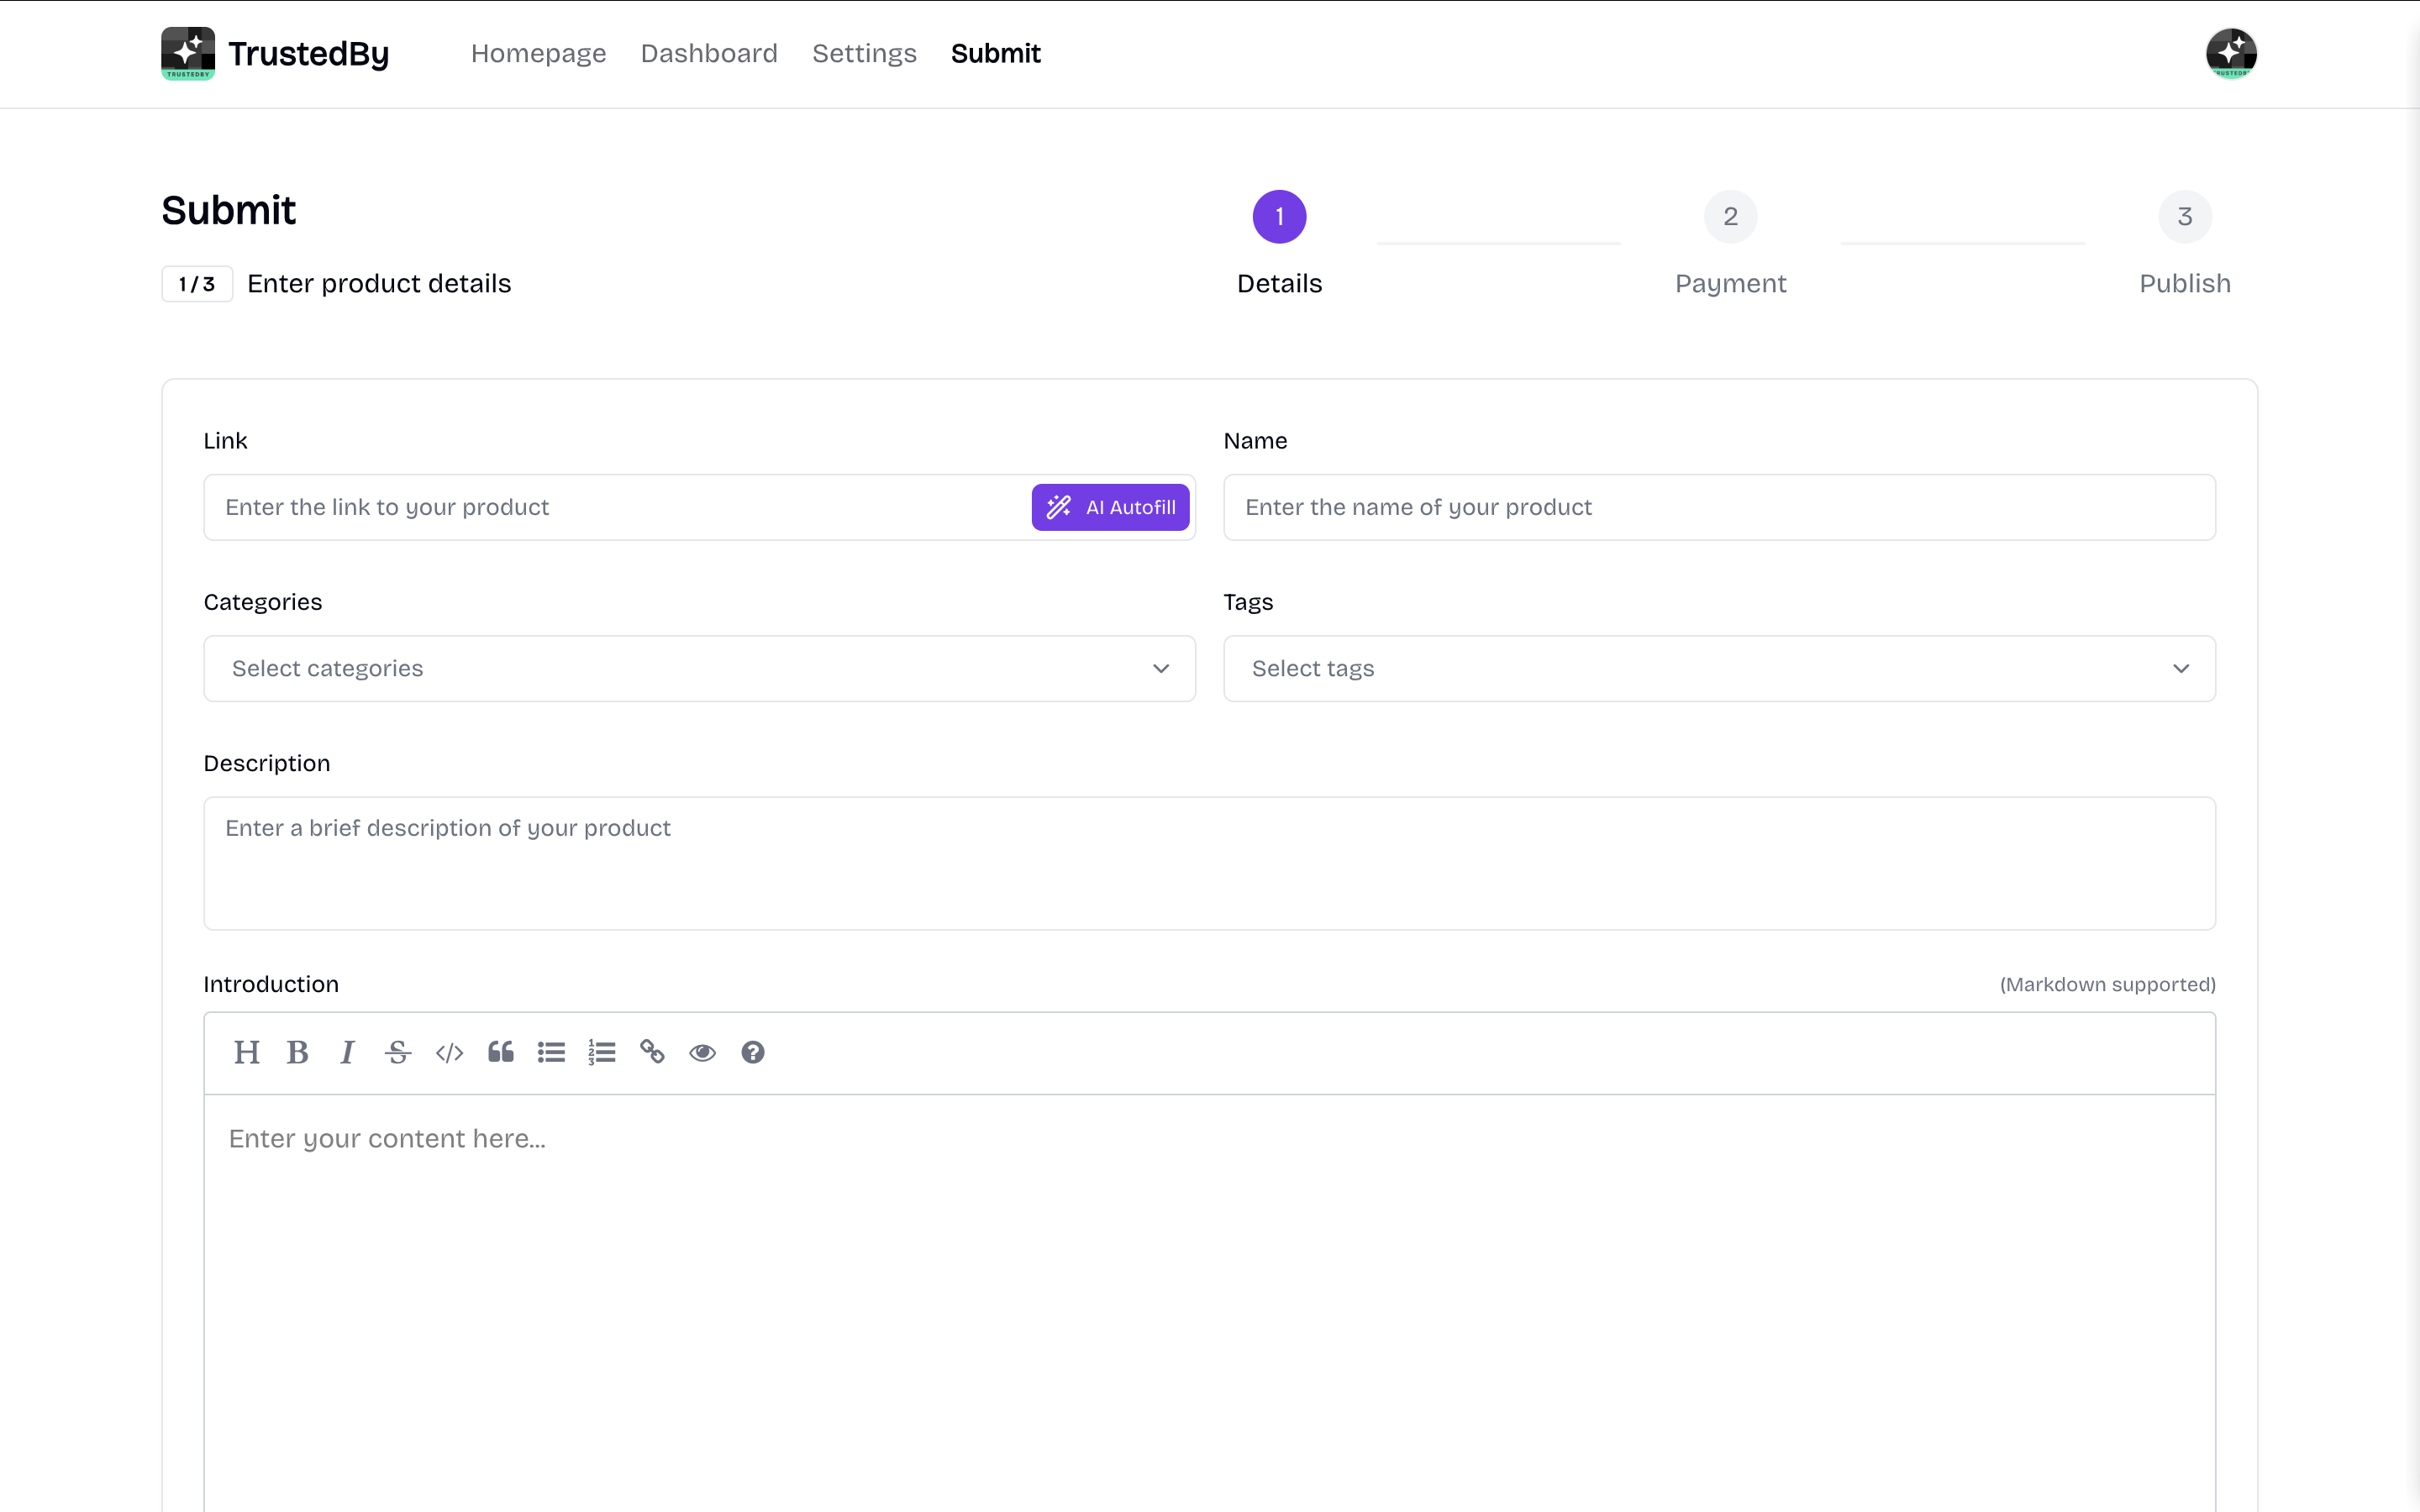
Task: Open the Settings nav item
Action: (864, 53)
